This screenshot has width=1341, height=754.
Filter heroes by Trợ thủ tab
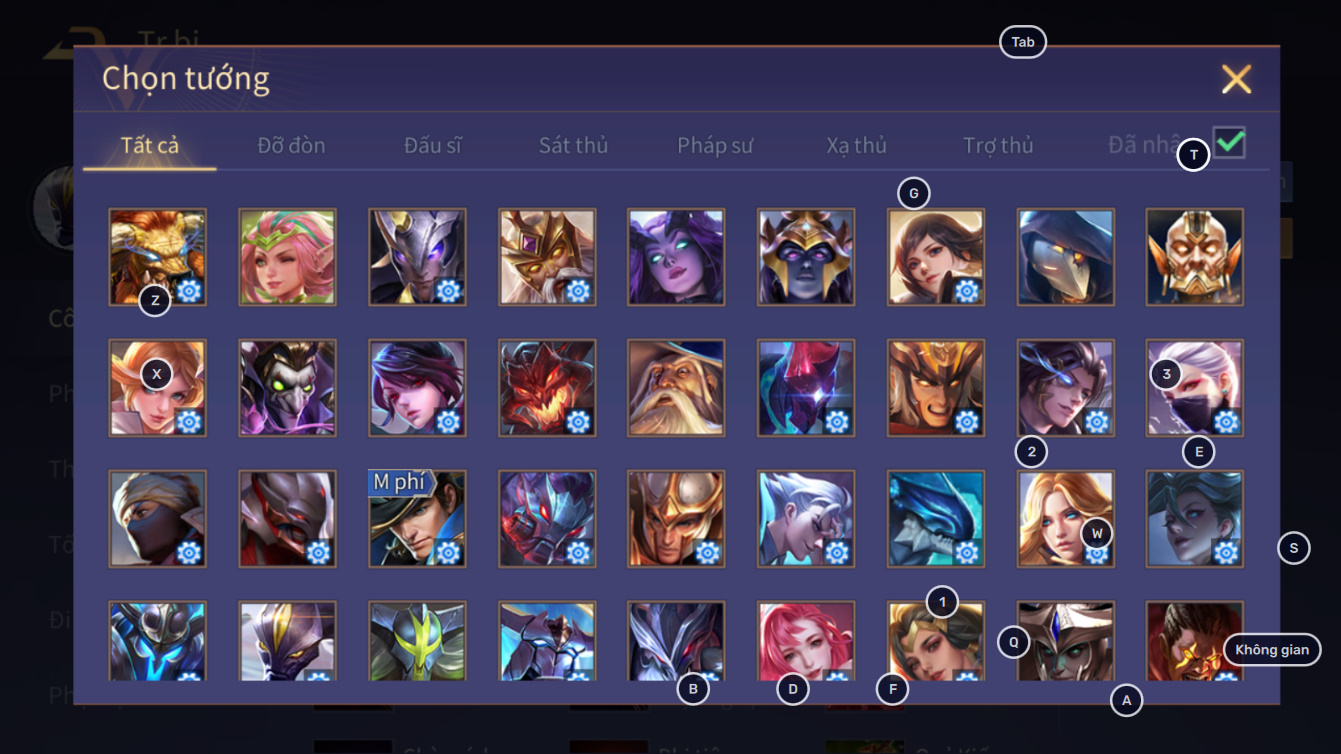coord(998,145)
